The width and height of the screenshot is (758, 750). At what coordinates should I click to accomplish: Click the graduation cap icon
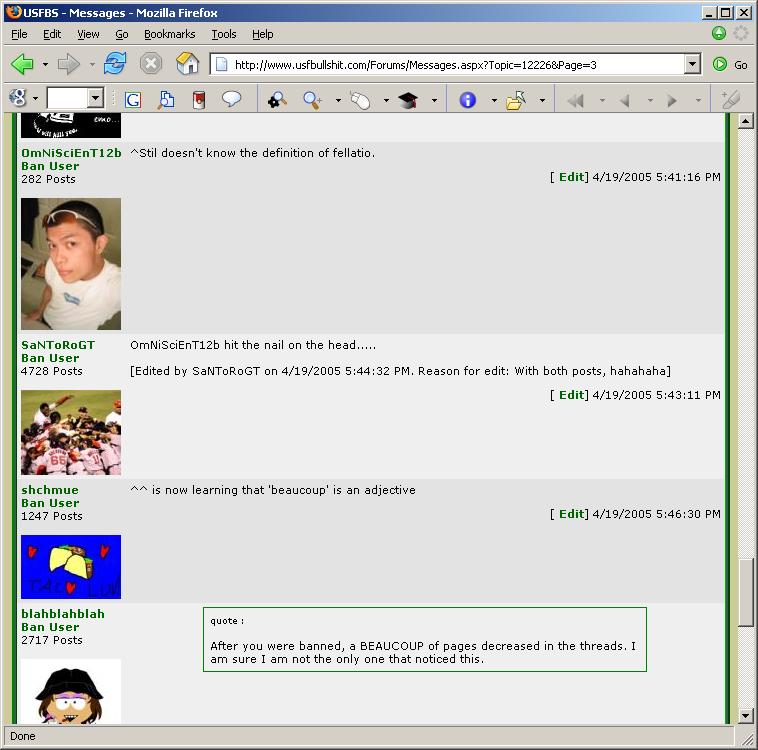coord(408,100)
